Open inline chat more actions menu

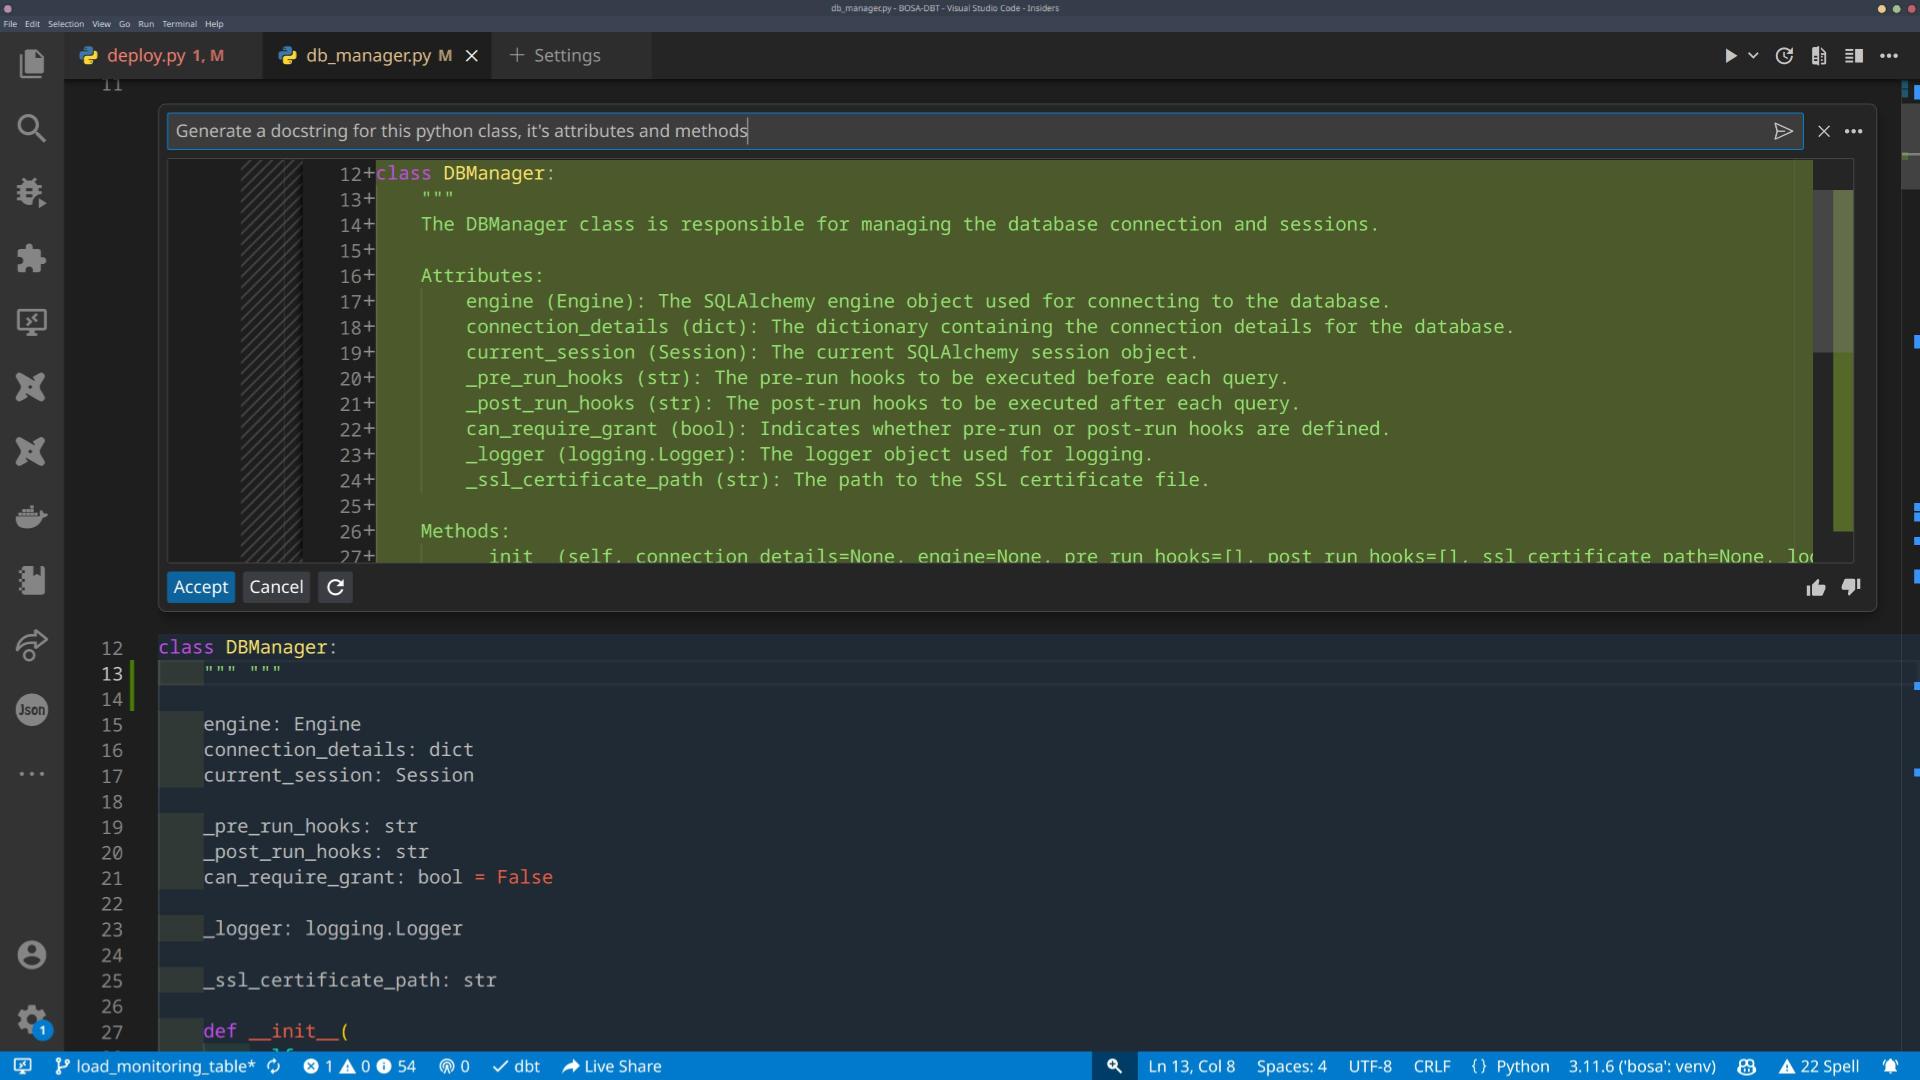1853,131
